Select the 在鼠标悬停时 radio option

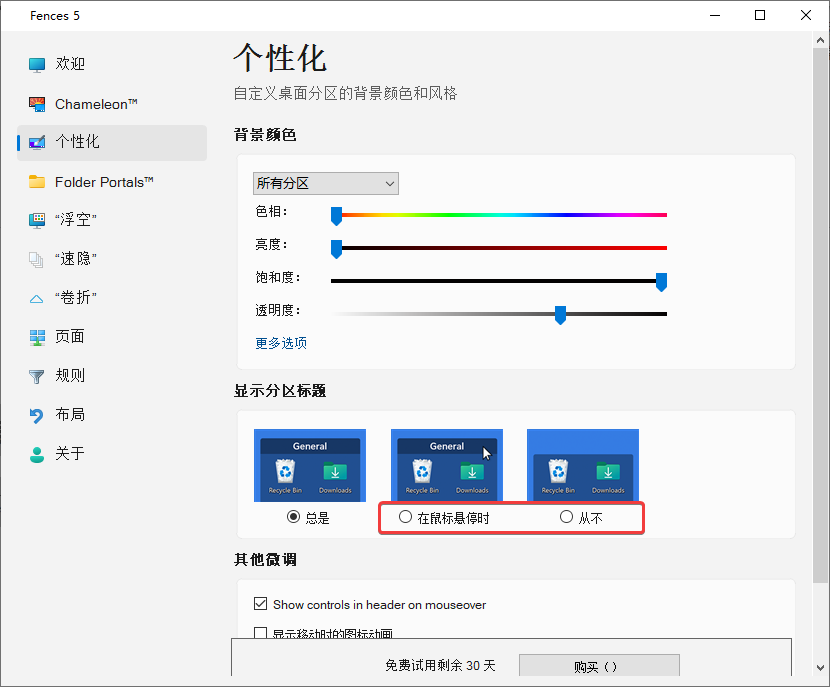point(405,517)
